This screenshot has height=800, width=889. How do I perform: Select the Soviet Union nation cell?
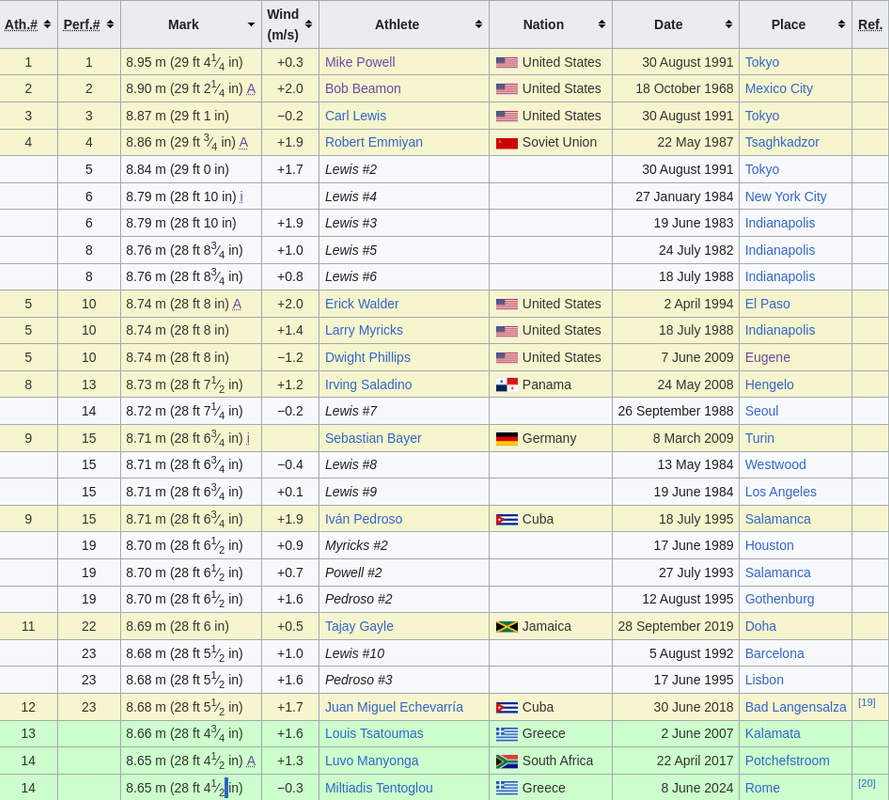pyautogui.click(x=551, y=142)
